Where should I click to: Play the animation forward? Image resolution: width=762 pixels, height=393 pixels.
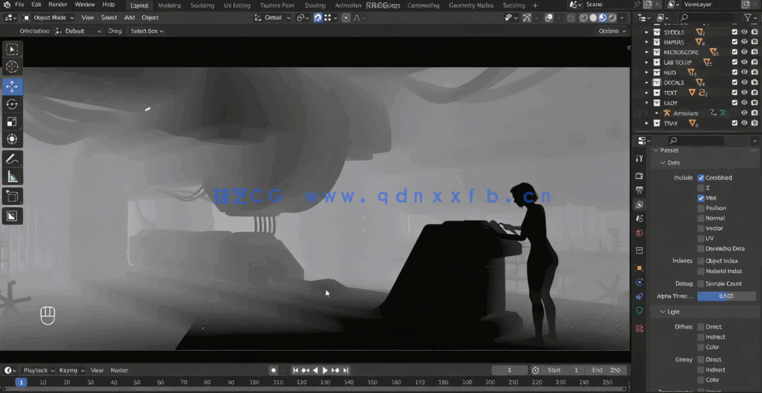click(x=326, y=371)
